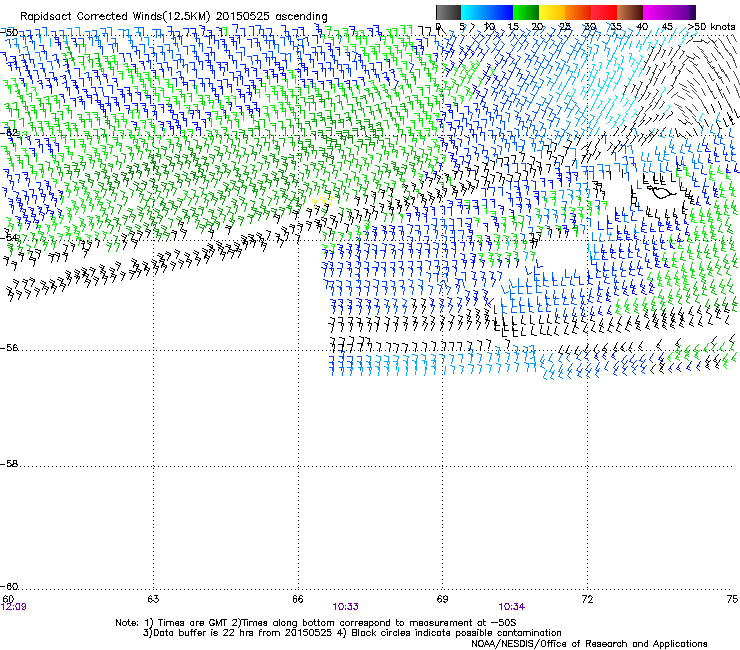Click the purple '10:33' pass time
The height and width of the screenshot is (650, 740).
[345, 607]
